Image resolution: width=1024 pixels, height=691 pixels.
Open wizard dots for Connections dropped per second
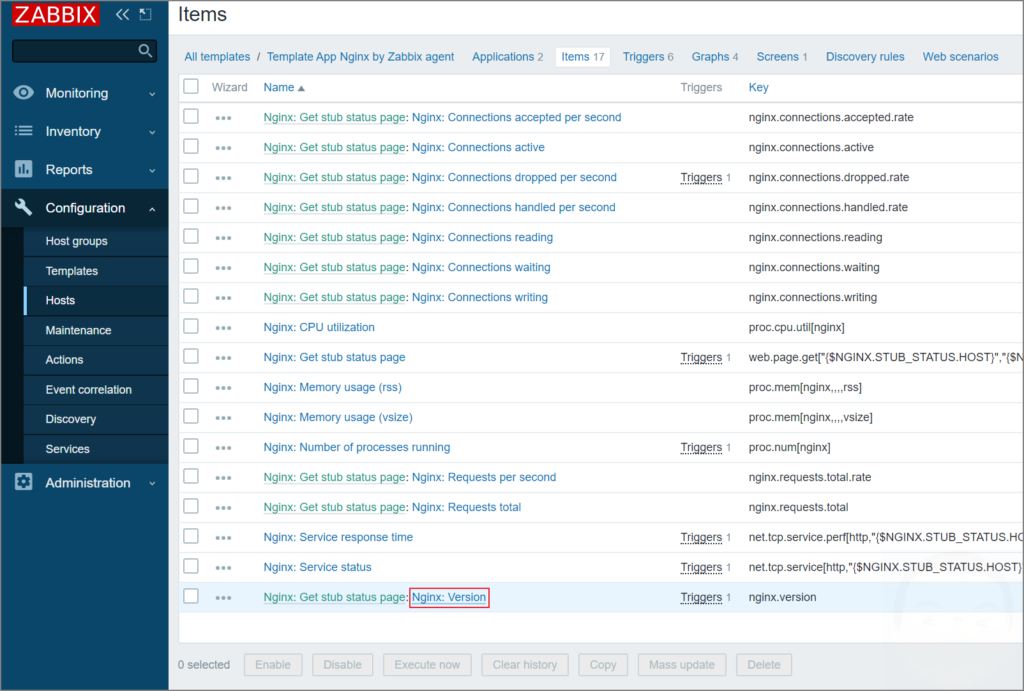[x=223, y=178]
